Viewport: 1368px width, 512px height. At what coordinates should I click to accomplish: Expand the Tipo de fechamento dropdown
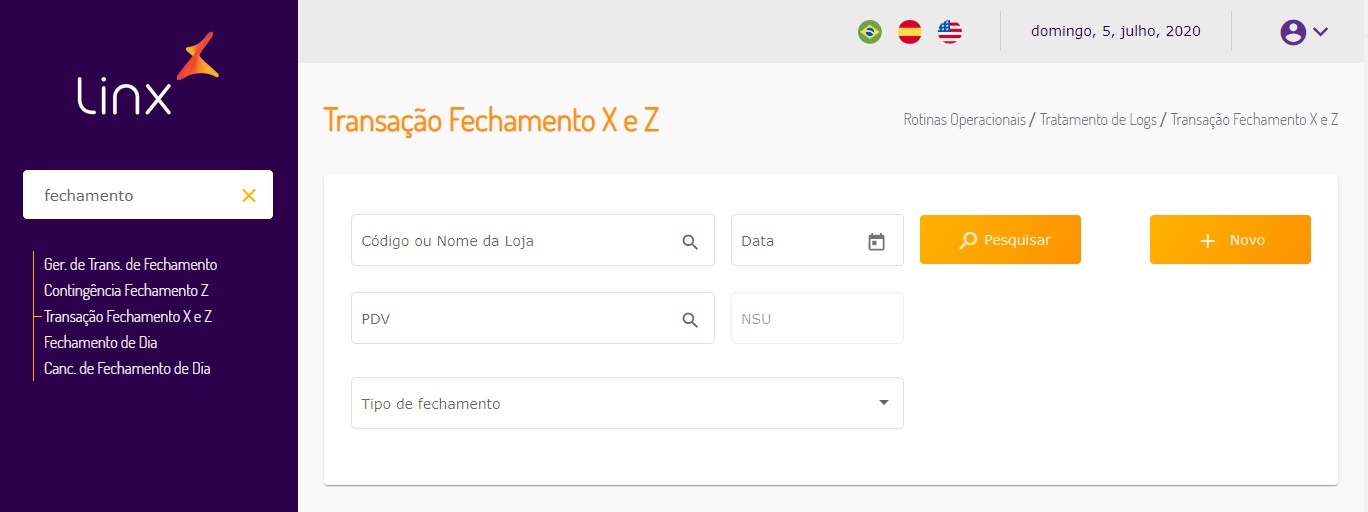click(x=883, y=403)
